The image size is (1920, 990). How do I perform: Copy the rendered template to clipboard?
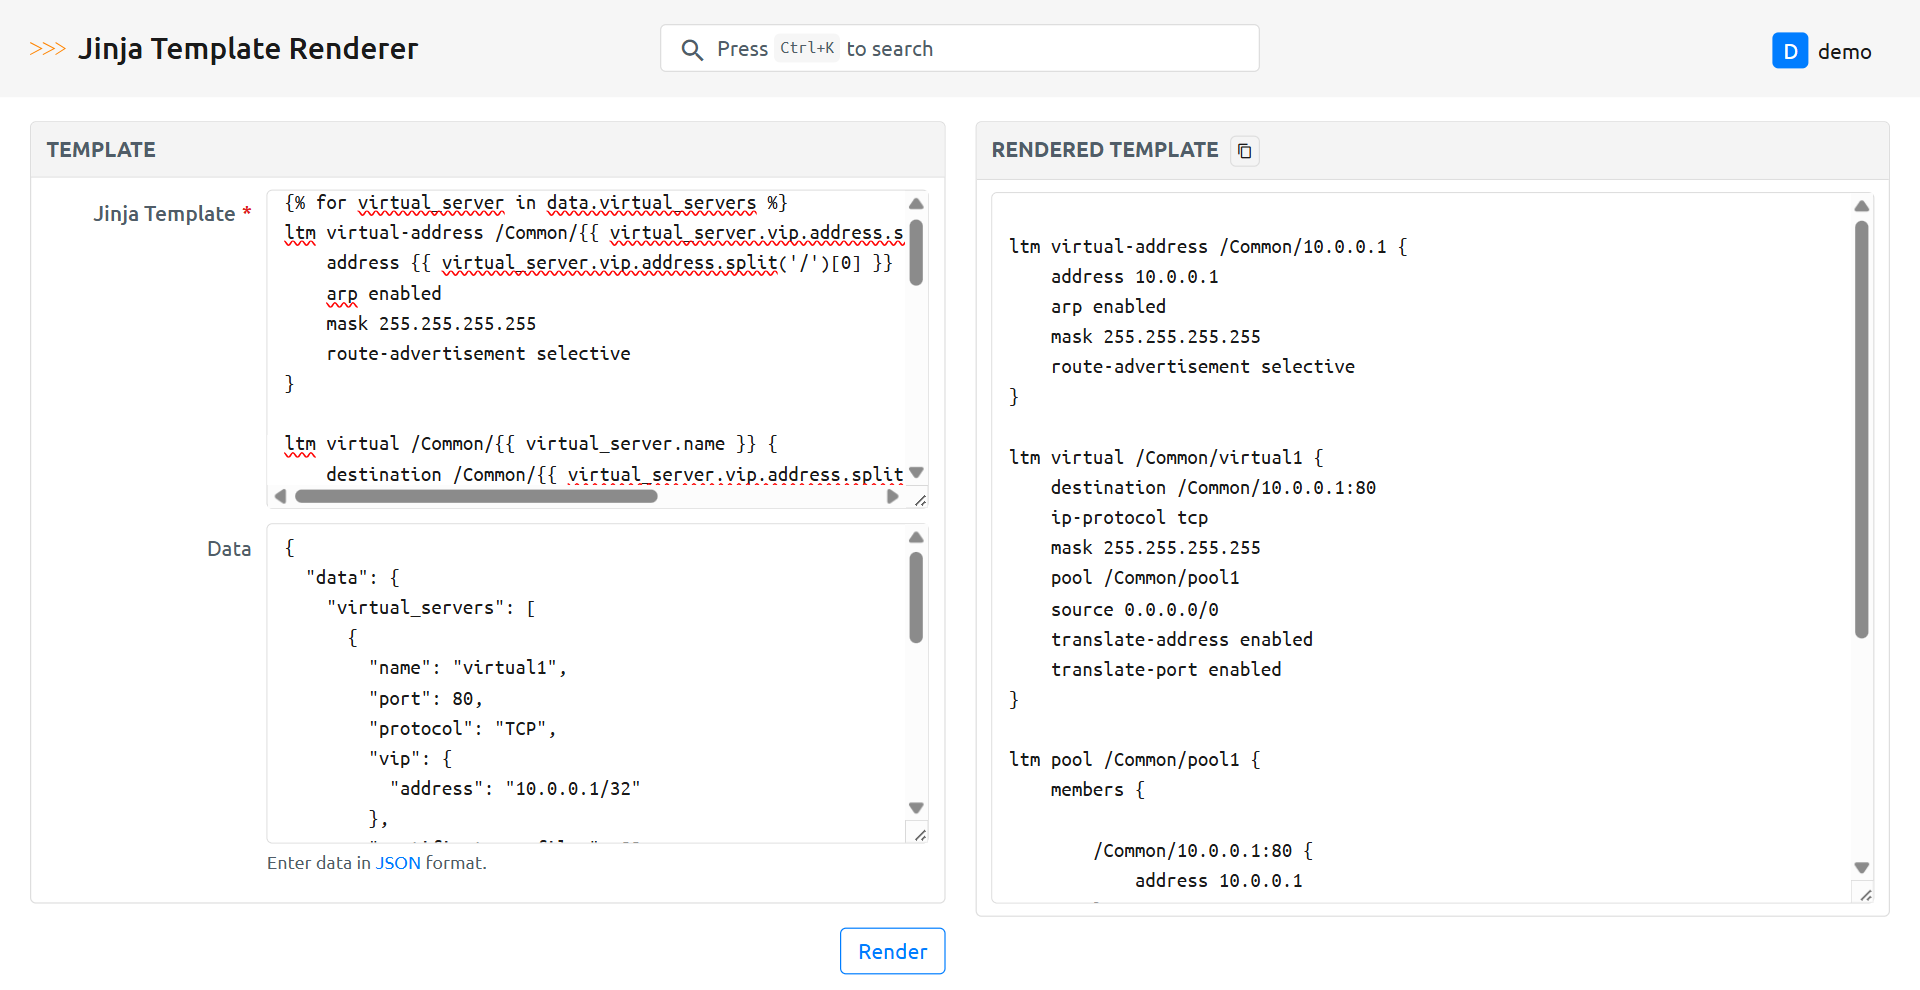[x=1244, y=151]
